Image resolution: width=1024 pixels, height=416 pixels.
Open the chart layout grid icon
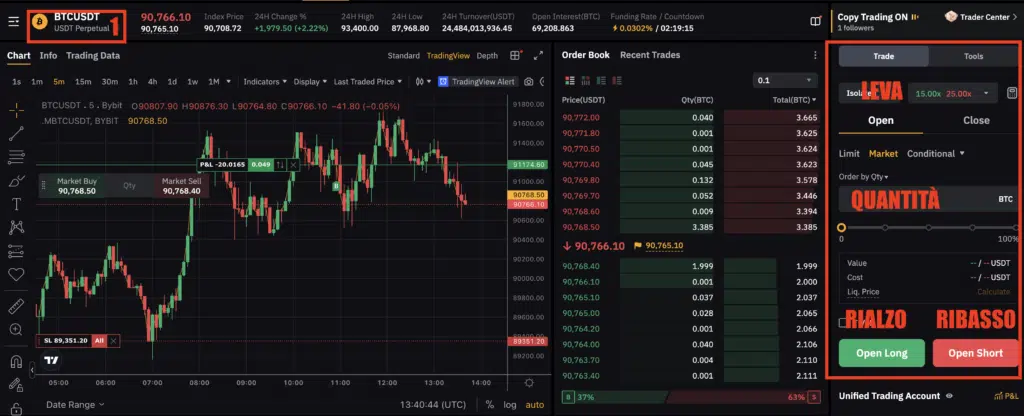coord(516,56)
